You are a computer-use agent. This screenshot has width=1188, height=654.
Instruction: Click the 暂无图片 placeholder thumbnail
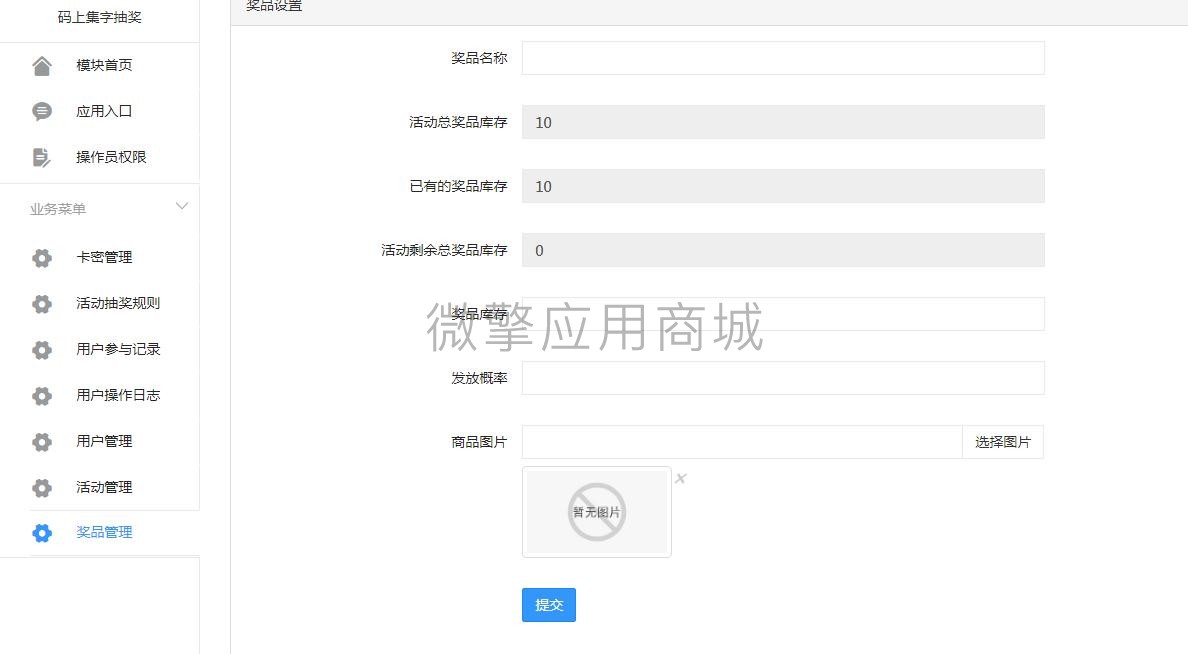click(x=596, y=511)
